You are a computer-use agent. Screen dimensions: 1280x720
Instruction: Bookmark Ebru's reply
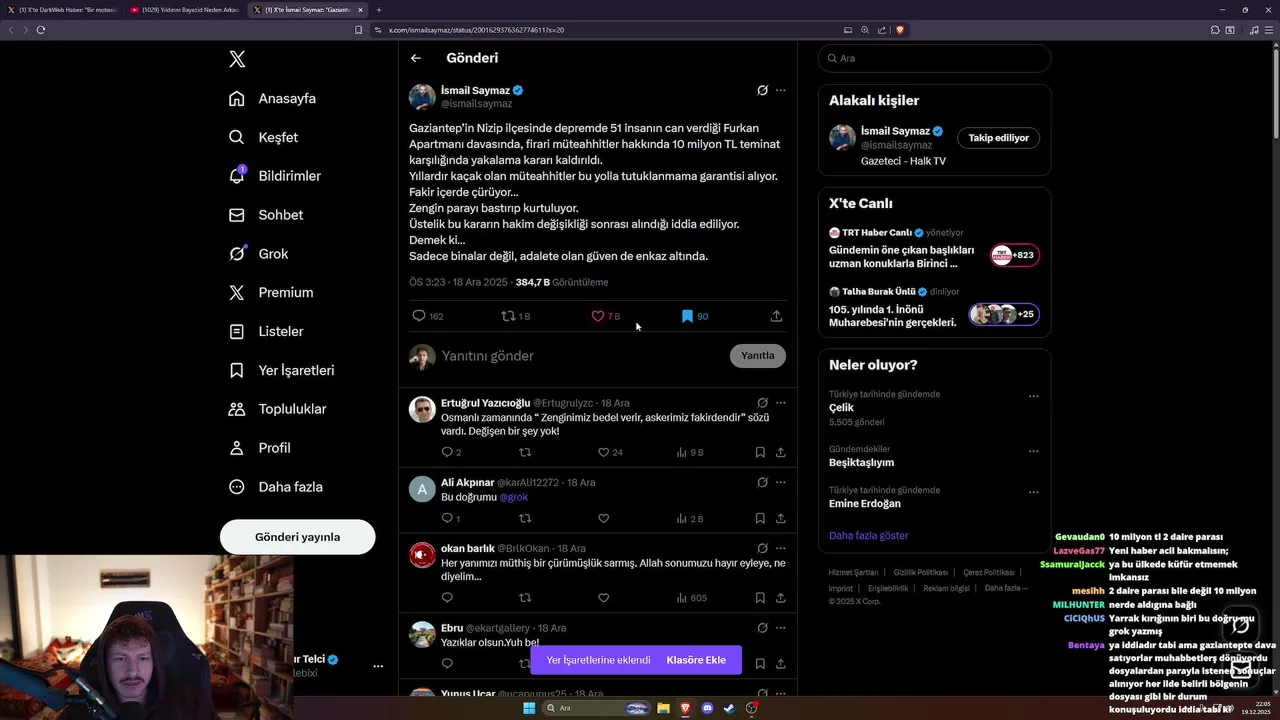(760, 663)
